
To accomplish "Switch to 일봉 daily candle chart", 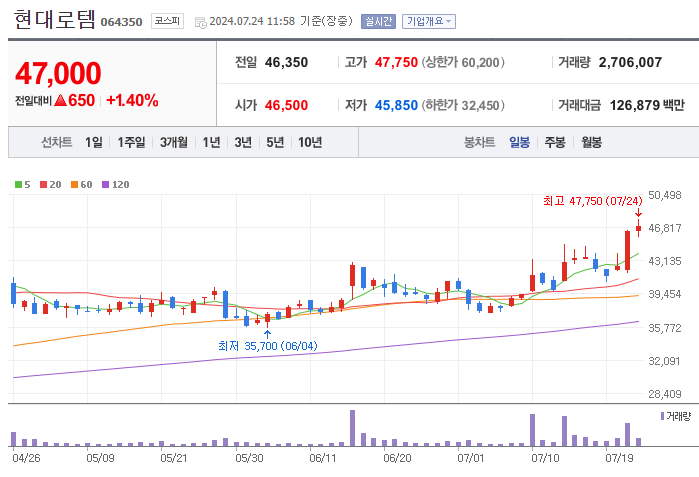I will pyautogui.click(x=520, y=142).
